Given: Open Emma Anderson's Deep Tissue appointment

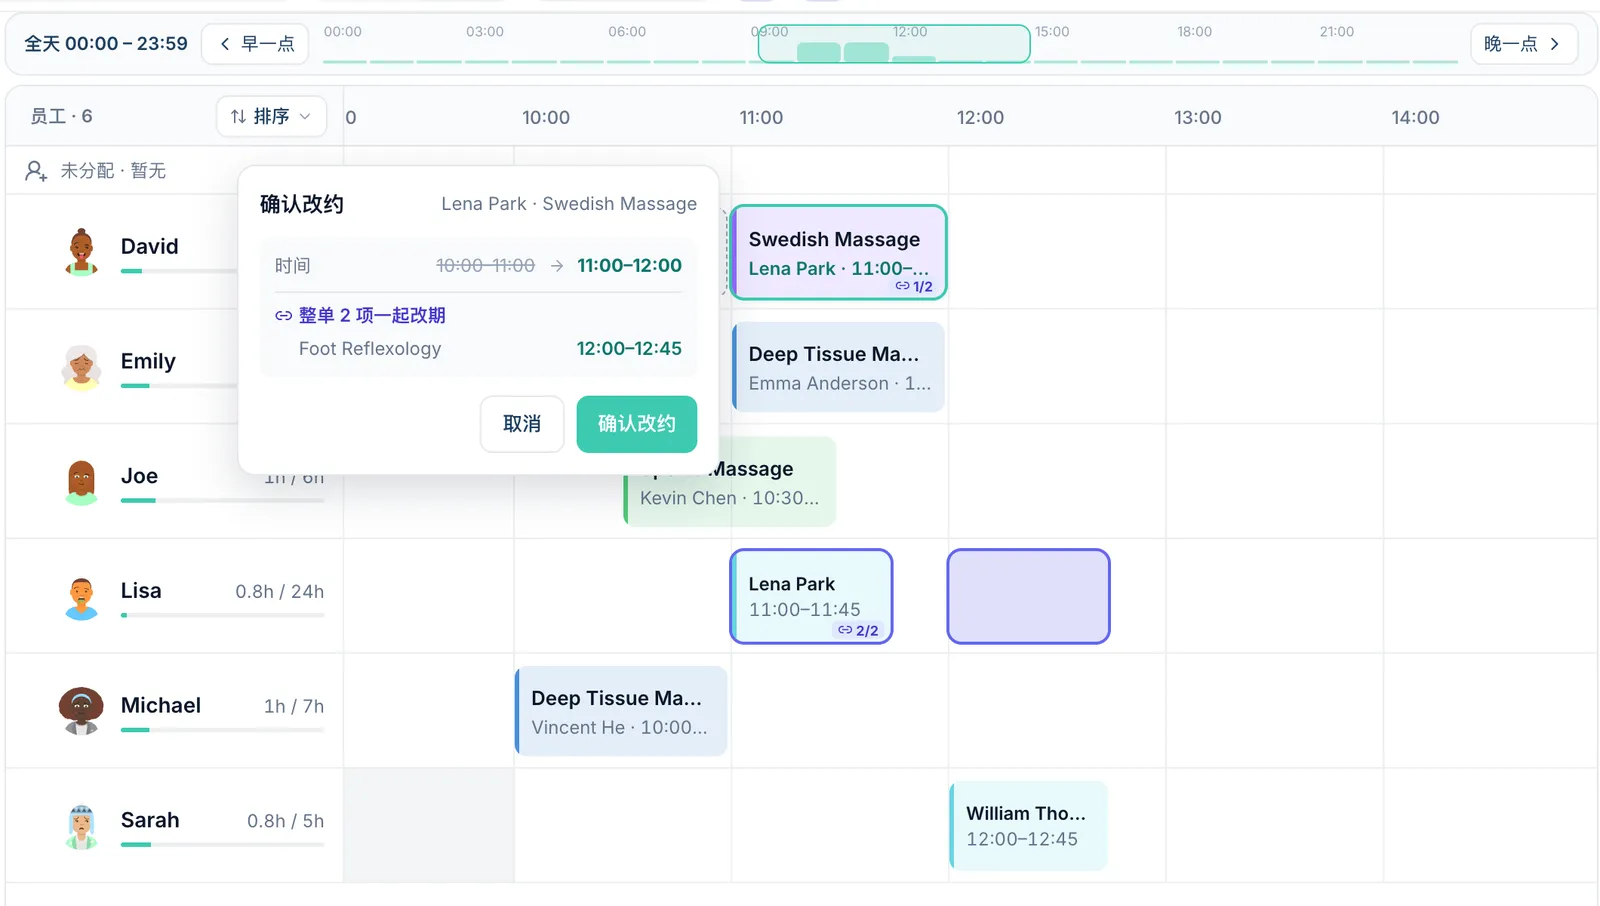Looking at the screenshot, I should coord(838,367).
